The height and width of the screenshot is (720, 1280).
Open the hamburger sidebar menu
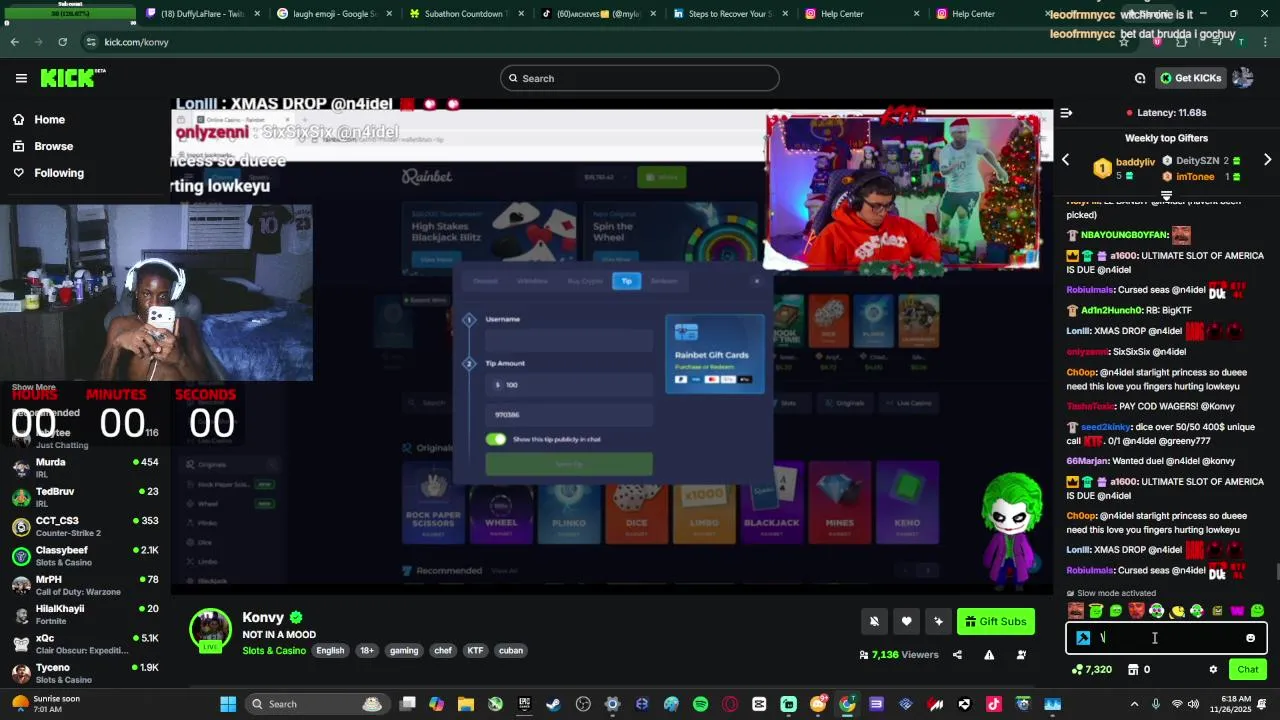21,78
